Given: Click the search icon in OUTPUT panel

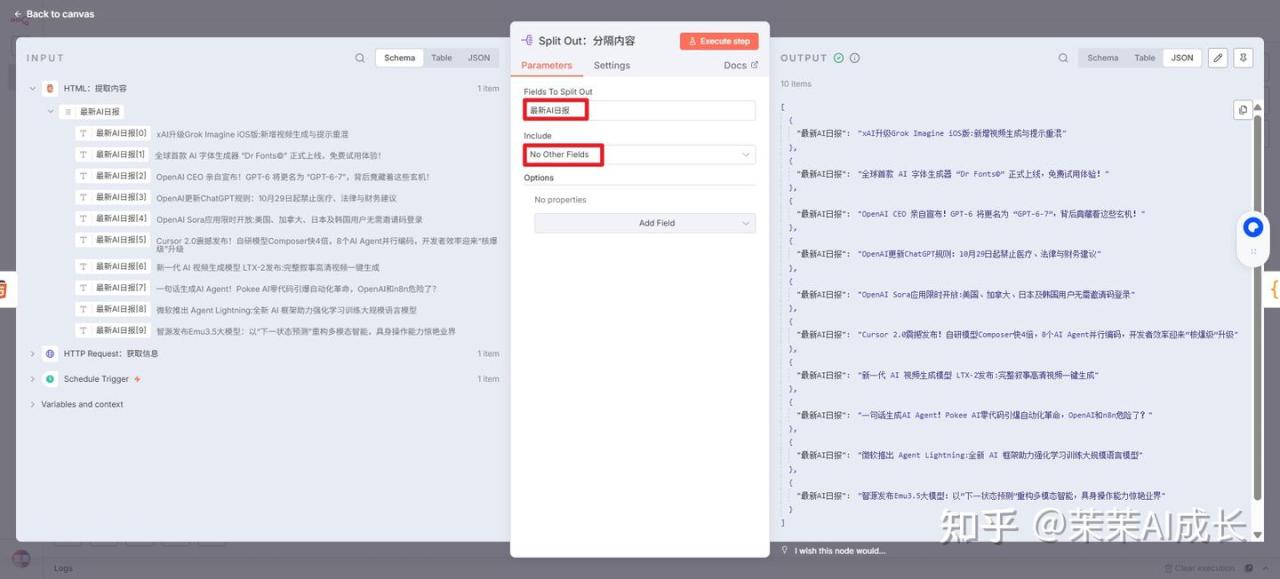Looking at the screenshot, I should pyautogui.click(x=1062, y=58).
